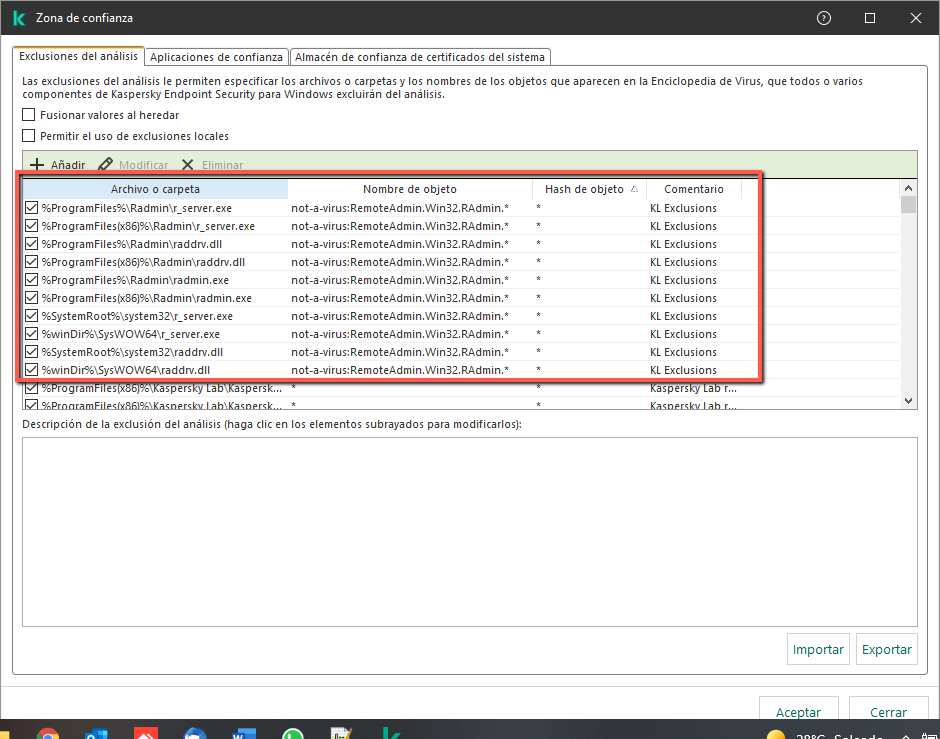Open Almacén de confianza de certificados tab
Viewport: 940px width, 739px height.
420,57
